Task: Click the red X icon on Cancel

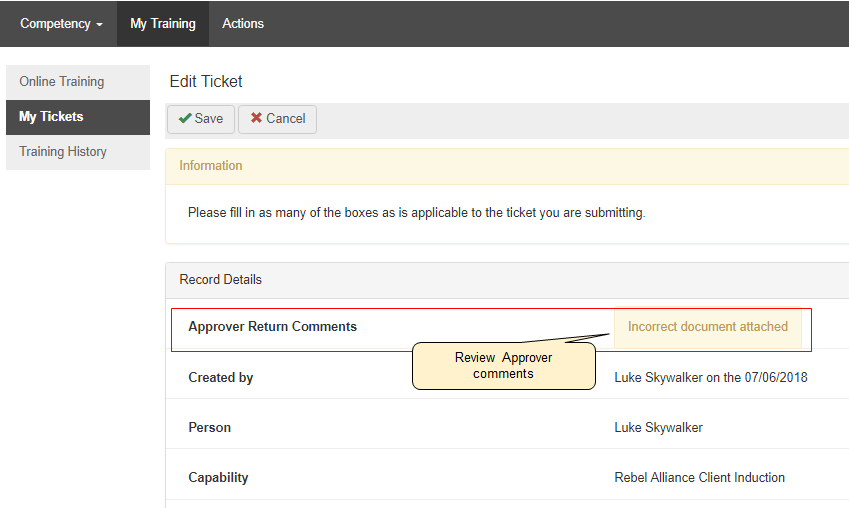Action: click(257, 119)
